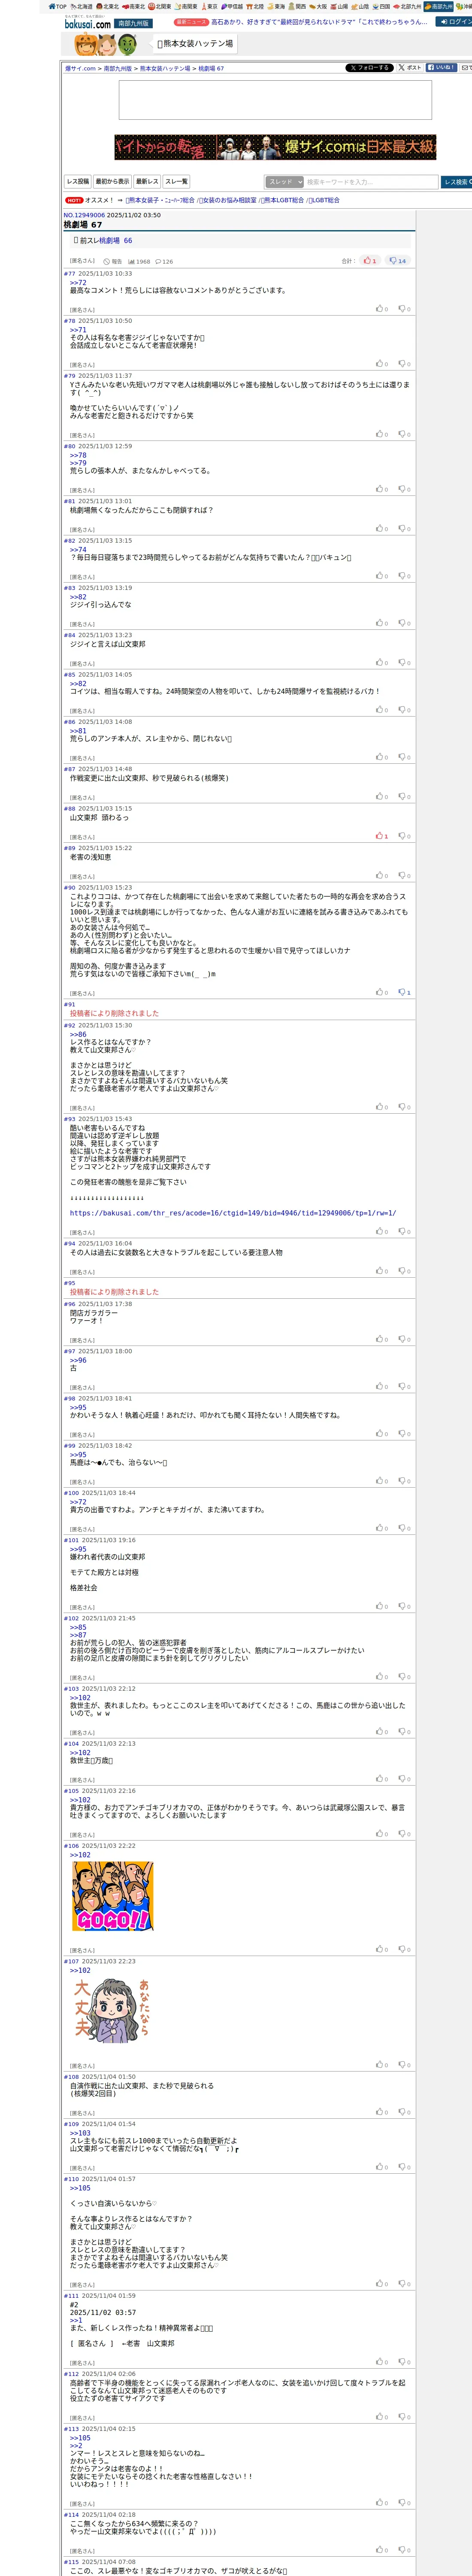Like post #77 with thumbs-up icon
Image resolution: width=472 pixels, height=2576 pixels.
(x=381, y=309)
